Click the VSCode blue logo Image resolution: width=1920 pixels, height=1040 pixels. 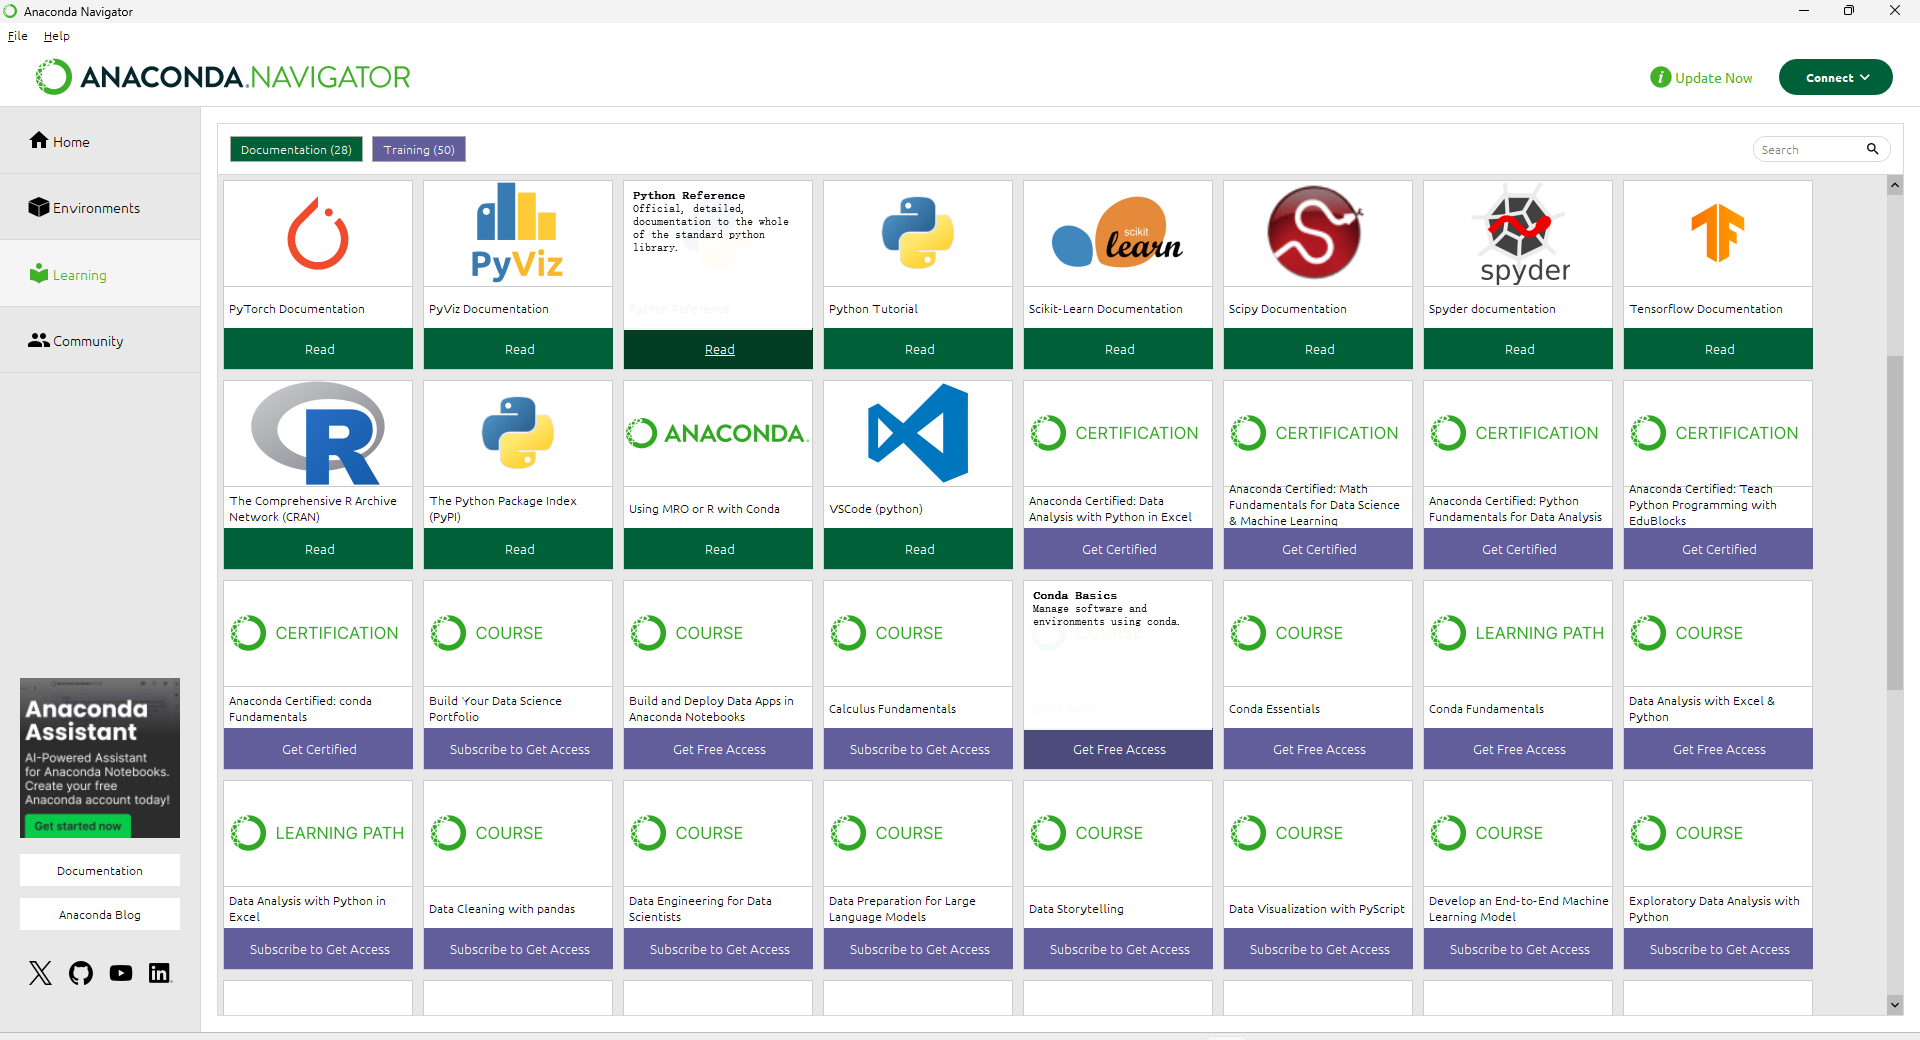coord(918,433)
